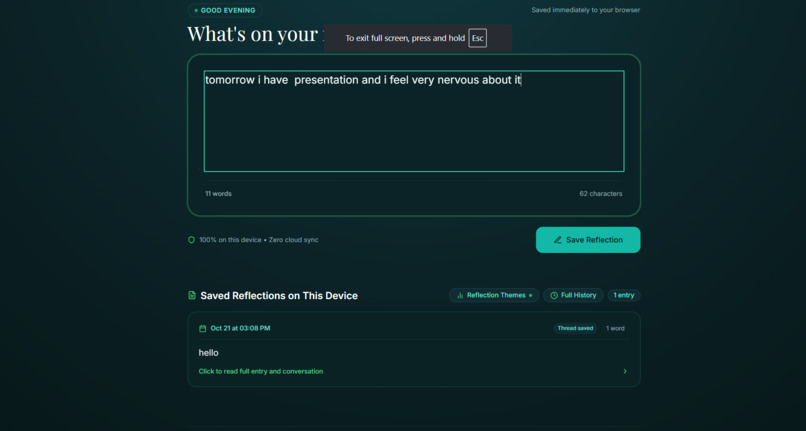Click inside the reflection text area
The width and height of the screenshot is (806, 431).
click(414, 121)
